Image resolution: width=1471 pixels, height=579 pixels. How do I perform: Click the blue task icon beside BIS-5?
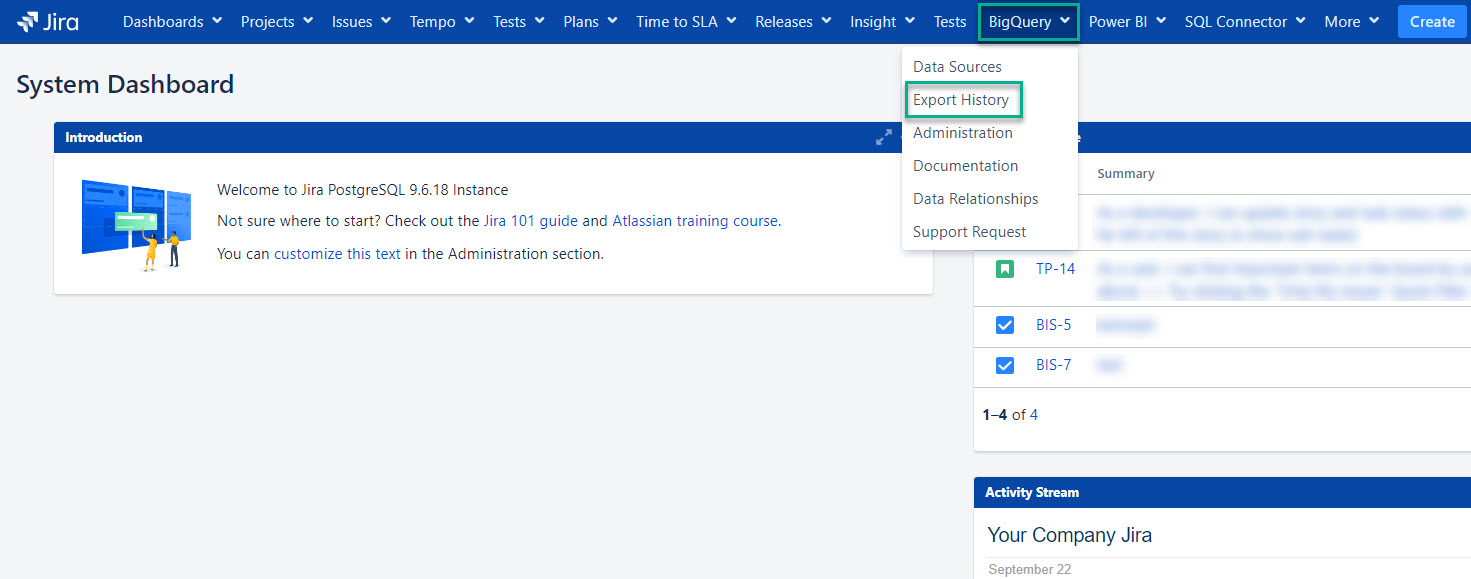coord(1004,325)
